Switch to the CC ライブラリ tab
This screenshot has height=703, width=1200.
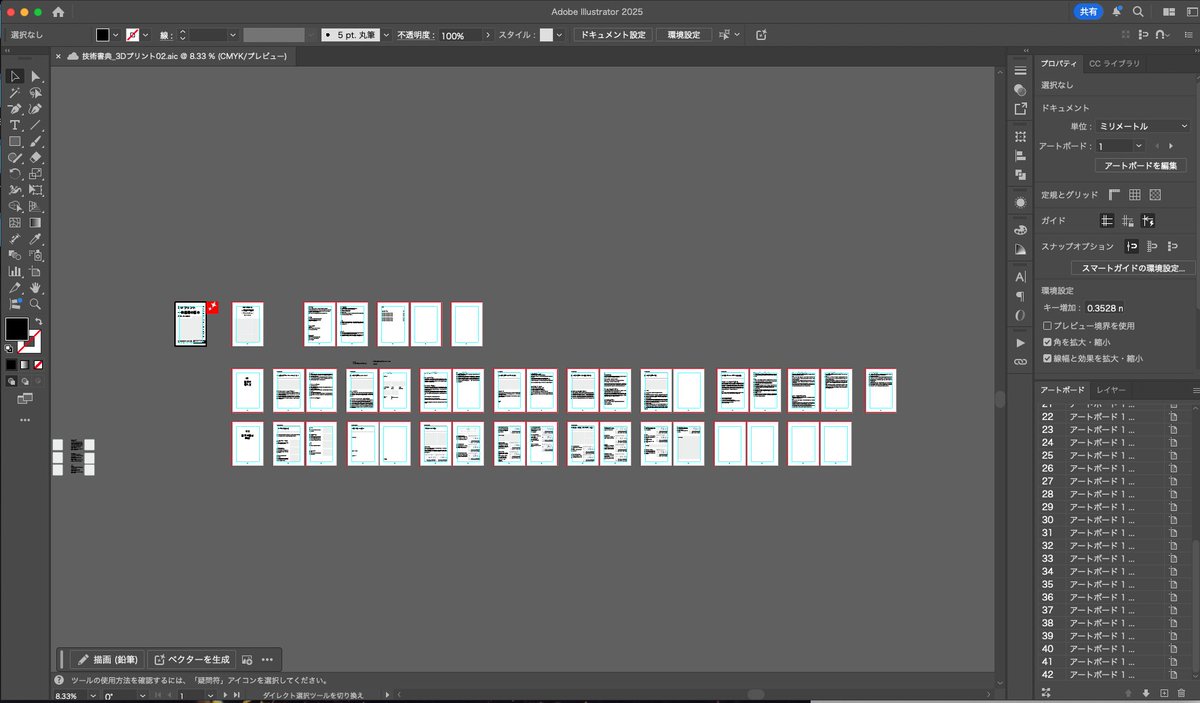click(x=1114, y=63)
